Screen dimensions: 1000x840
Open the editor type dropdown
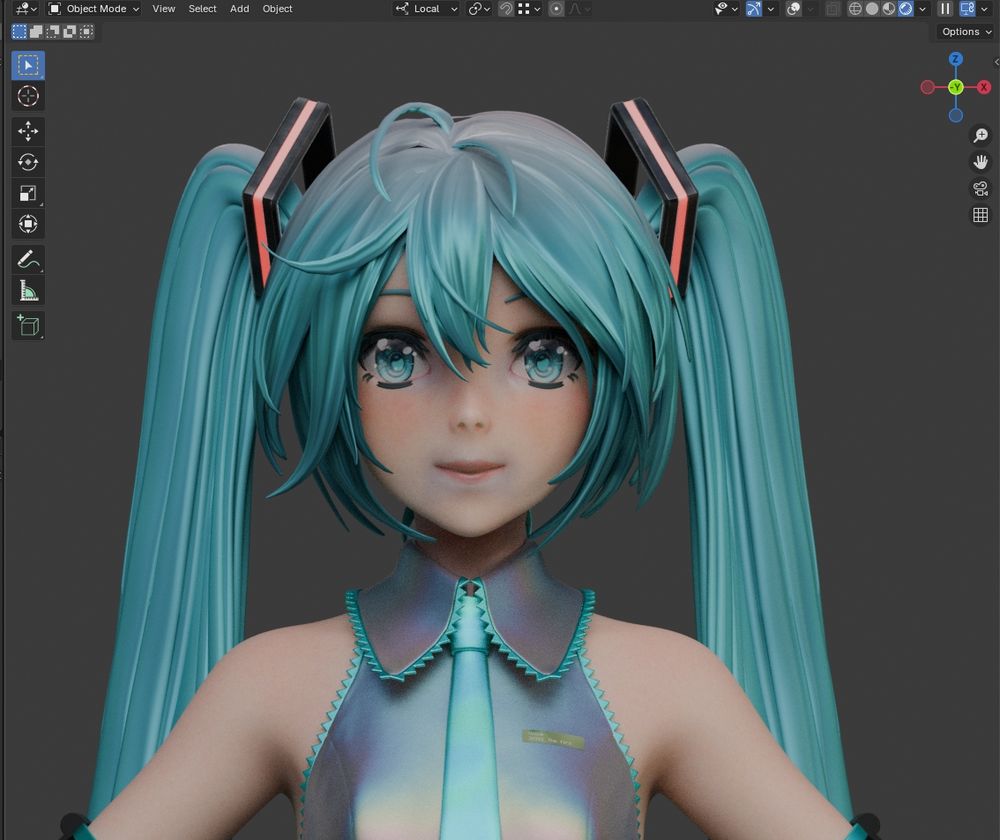click(26, 9)
